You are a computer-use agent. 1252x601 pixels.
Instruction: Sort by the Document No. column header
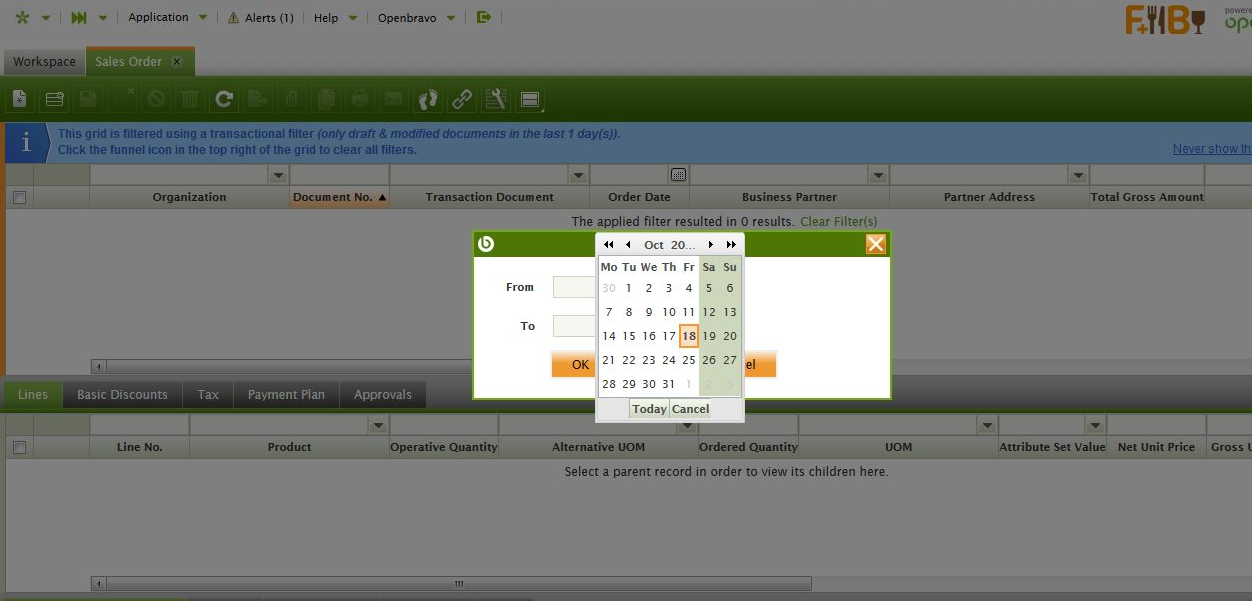point(339,198)
